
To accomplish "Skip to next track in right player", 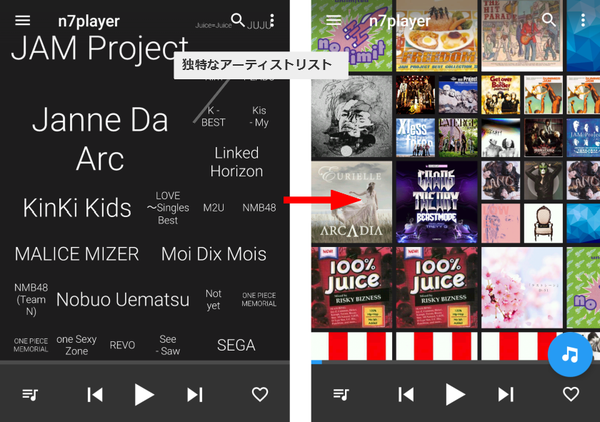I will [x=505, y=394].
